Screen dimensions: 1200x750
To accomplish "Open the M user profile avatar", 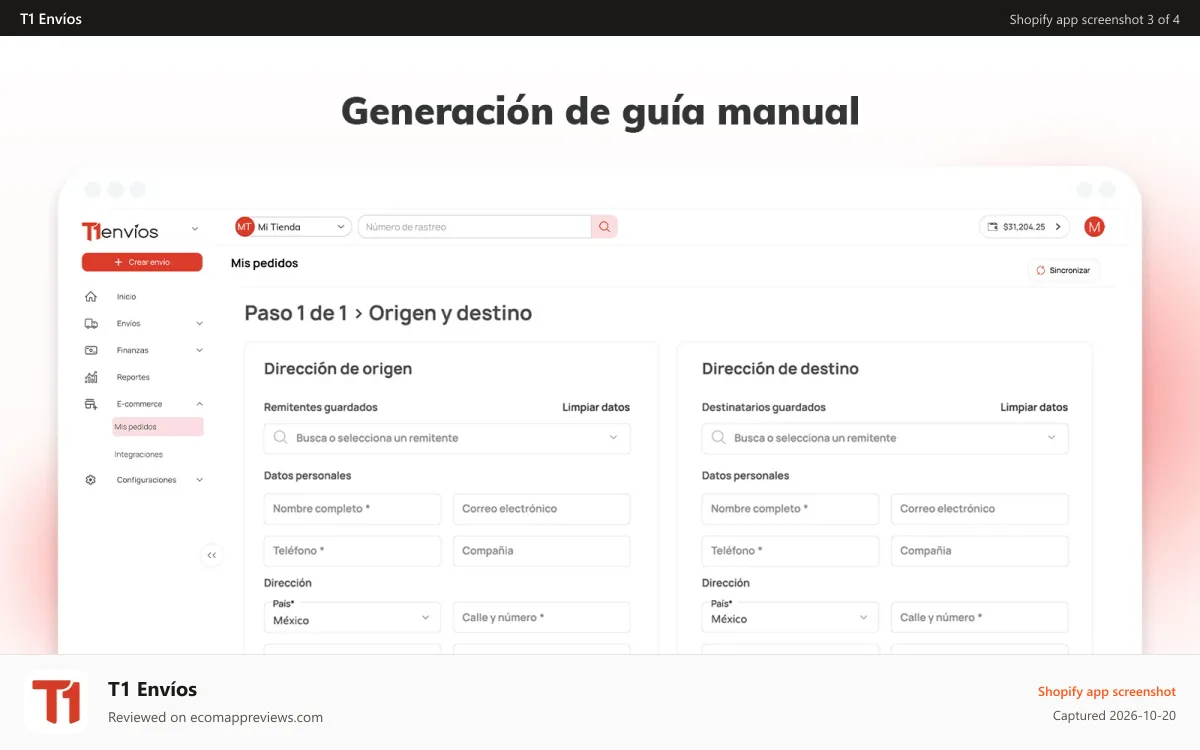I will tap(1094, 227).
